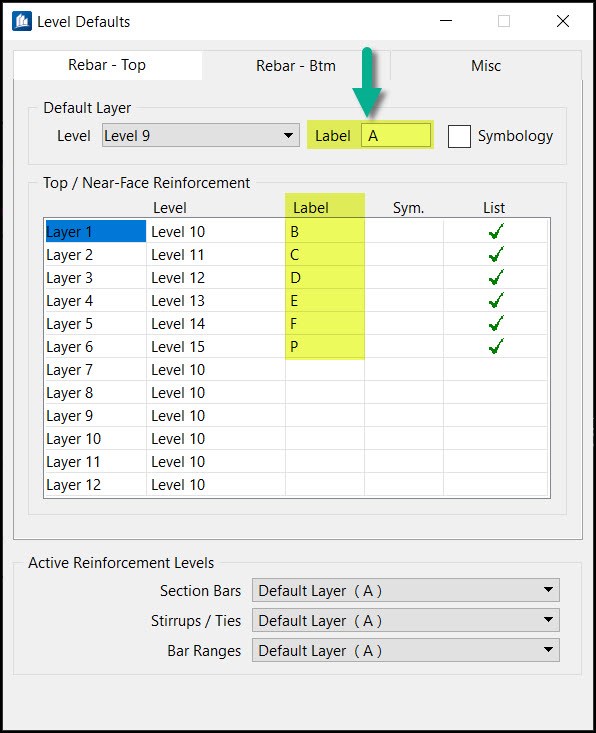Click the Default Layer Label field
The height and width of the screenshot is (733, 596).
click(396, 136)
